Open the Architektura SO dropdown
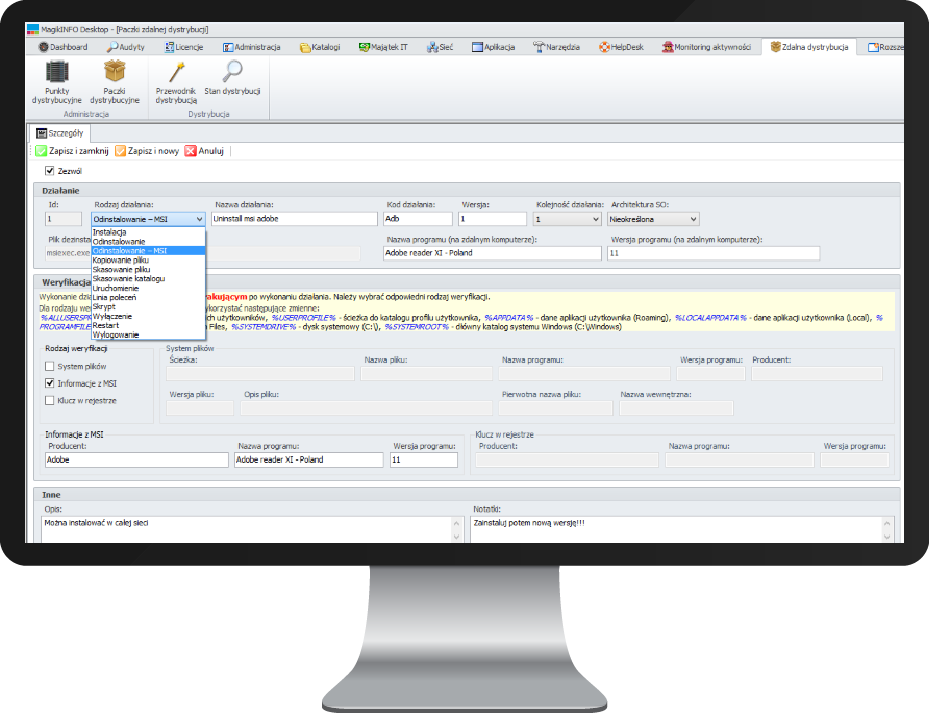Image resolution: width=929 pixels, height=713 pixels. [693, 219]
